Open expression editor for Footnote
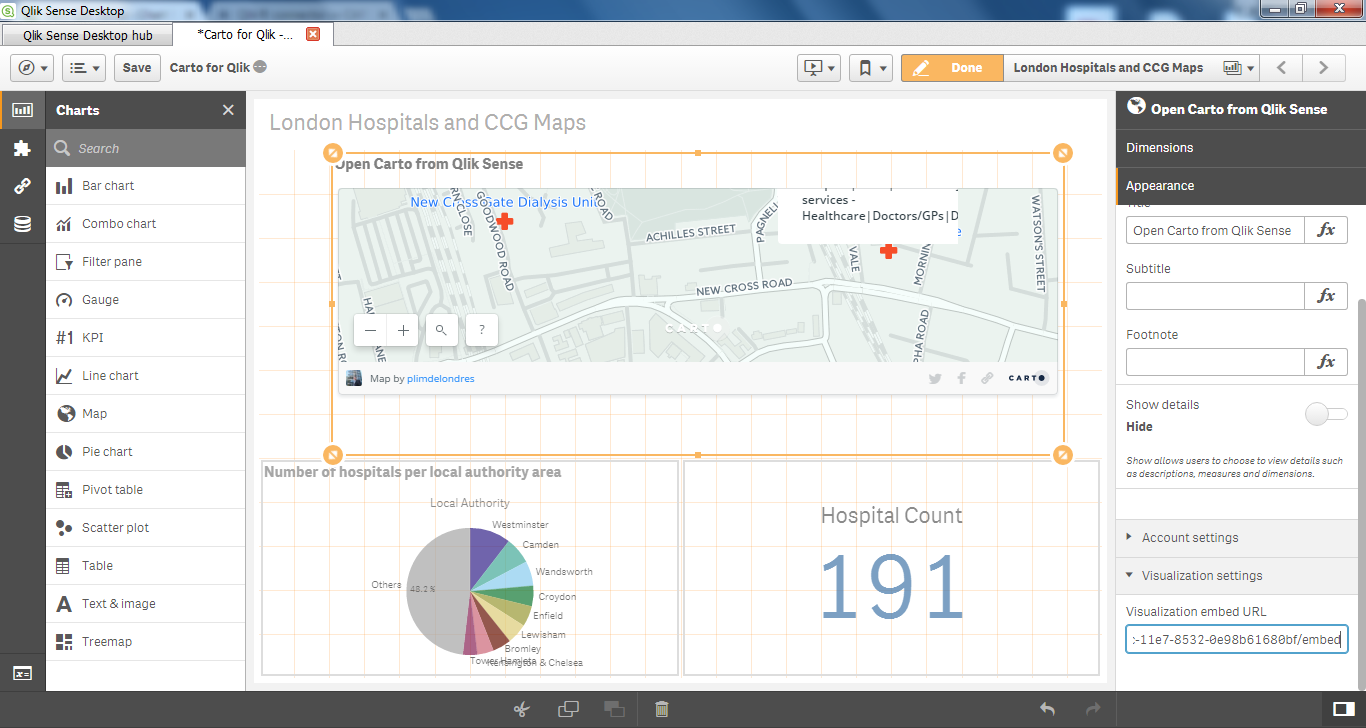 (x=1326, y=362)
